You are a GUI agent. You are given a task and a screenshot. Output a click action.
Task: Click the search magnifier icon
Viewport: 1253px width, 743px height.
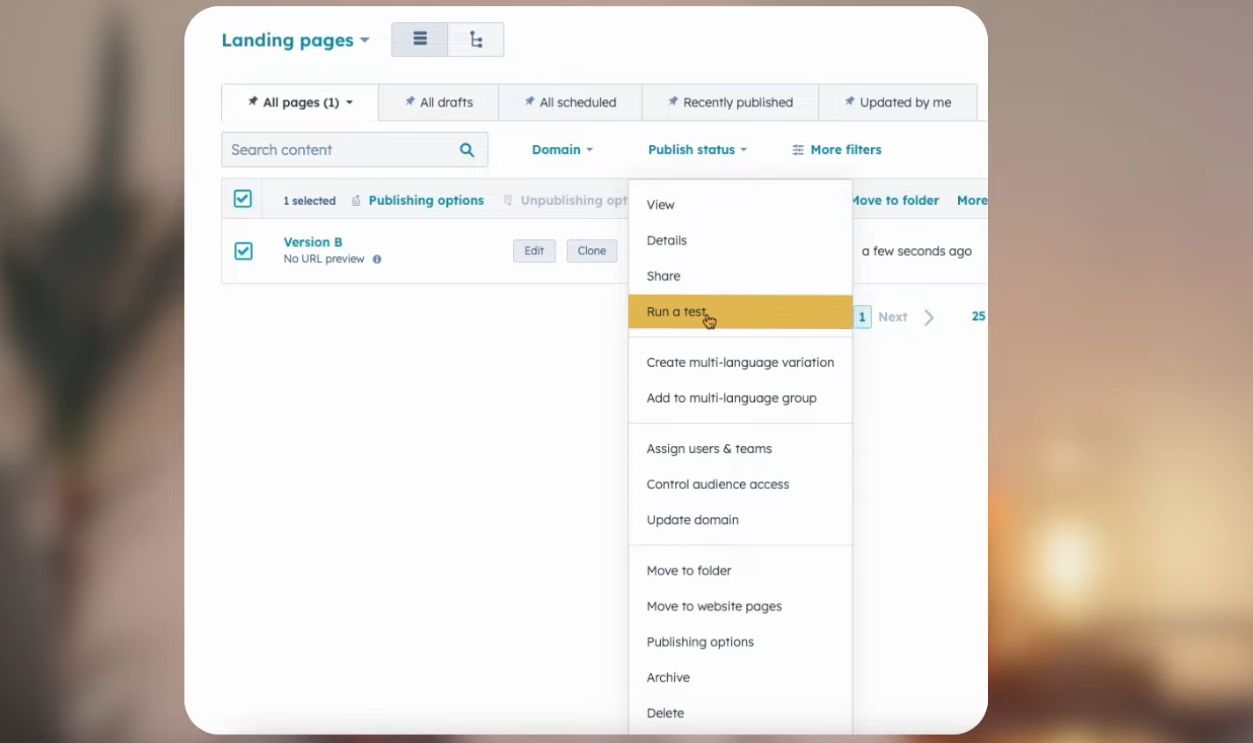click(x=467, y=150)
